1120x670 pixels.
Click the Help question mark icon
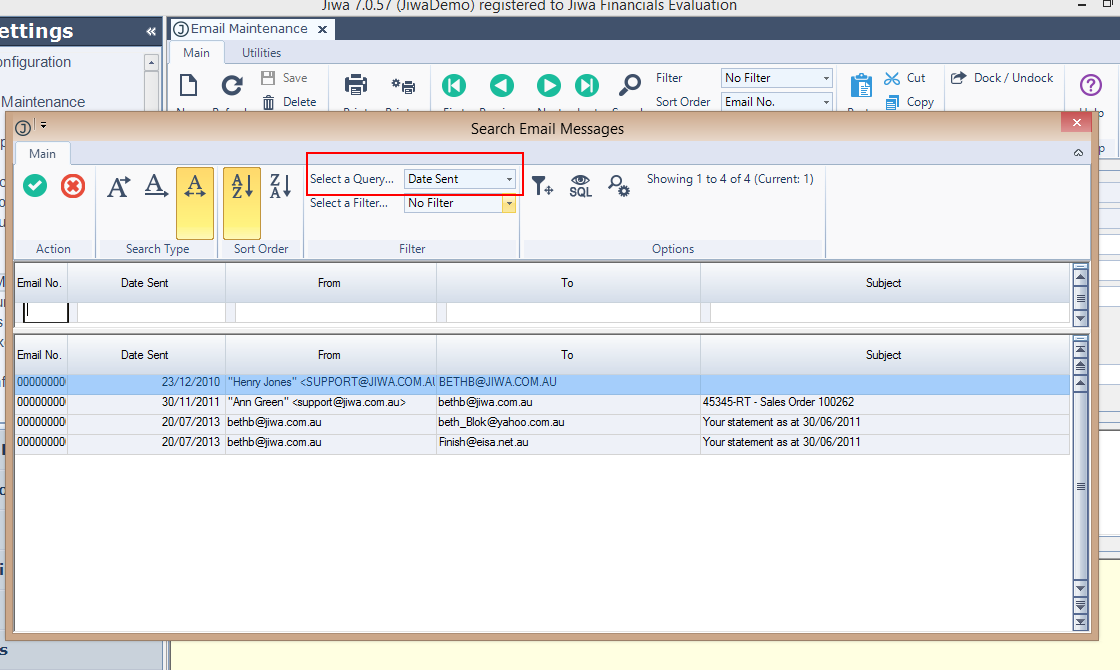click(x=1091, y=86)
